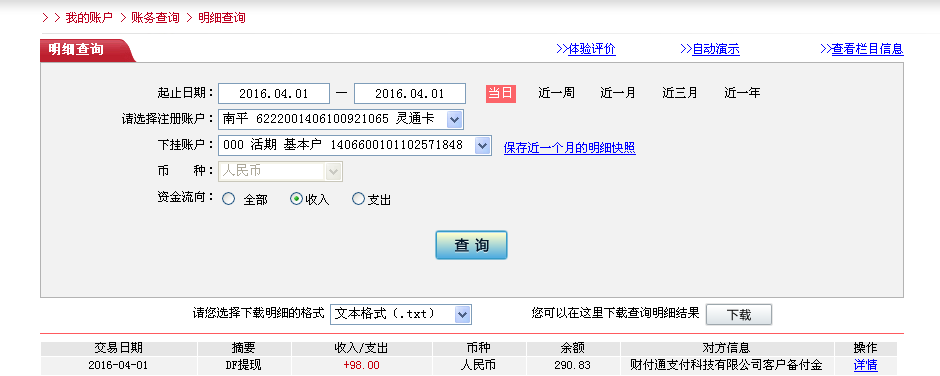The image size is (940, 376).
Task: Select the 支出 radio button
Action: point(358,199)
